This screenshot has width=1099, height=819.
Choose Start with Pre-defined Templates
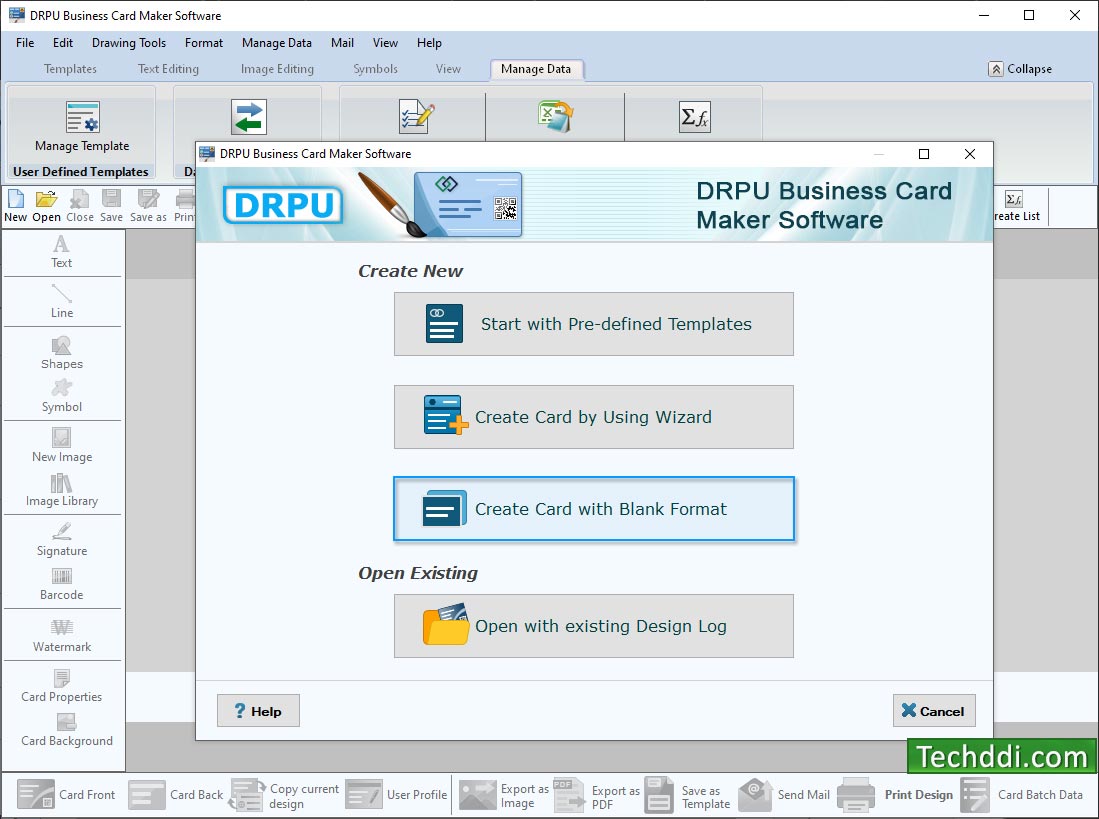coord(594,324)
